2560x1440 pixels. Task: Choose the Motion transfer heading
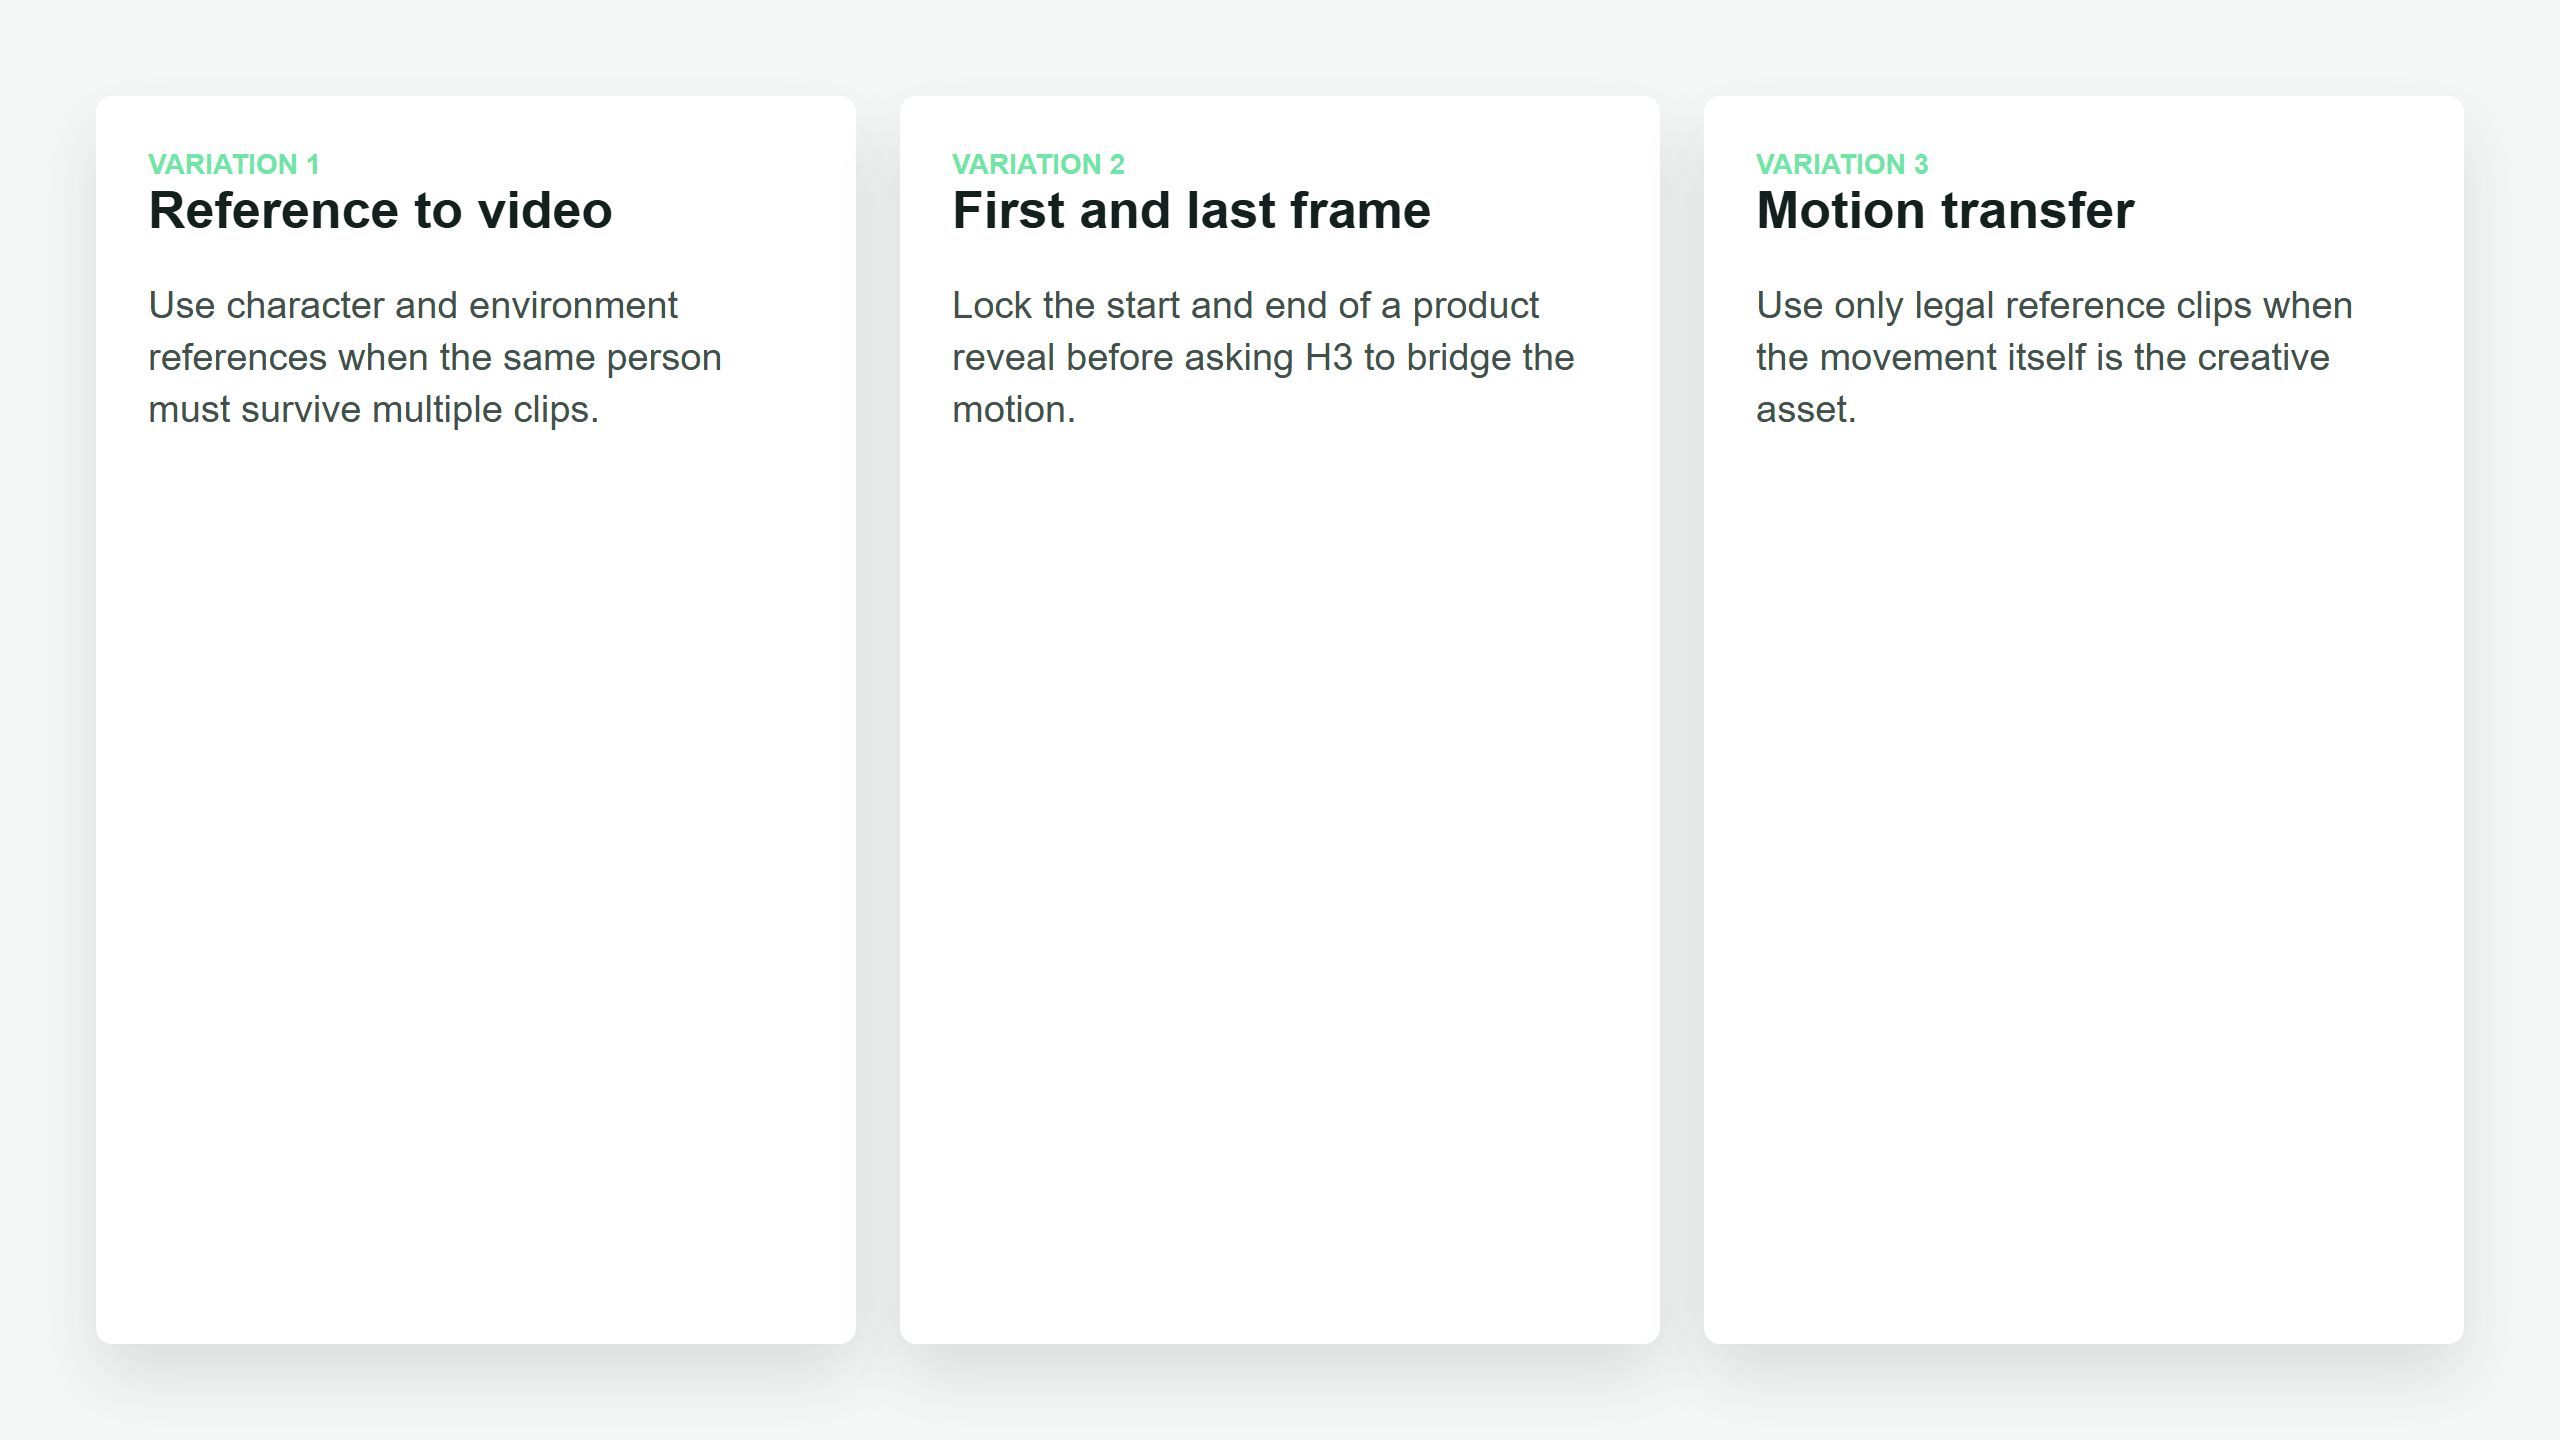click(1945, 211)
